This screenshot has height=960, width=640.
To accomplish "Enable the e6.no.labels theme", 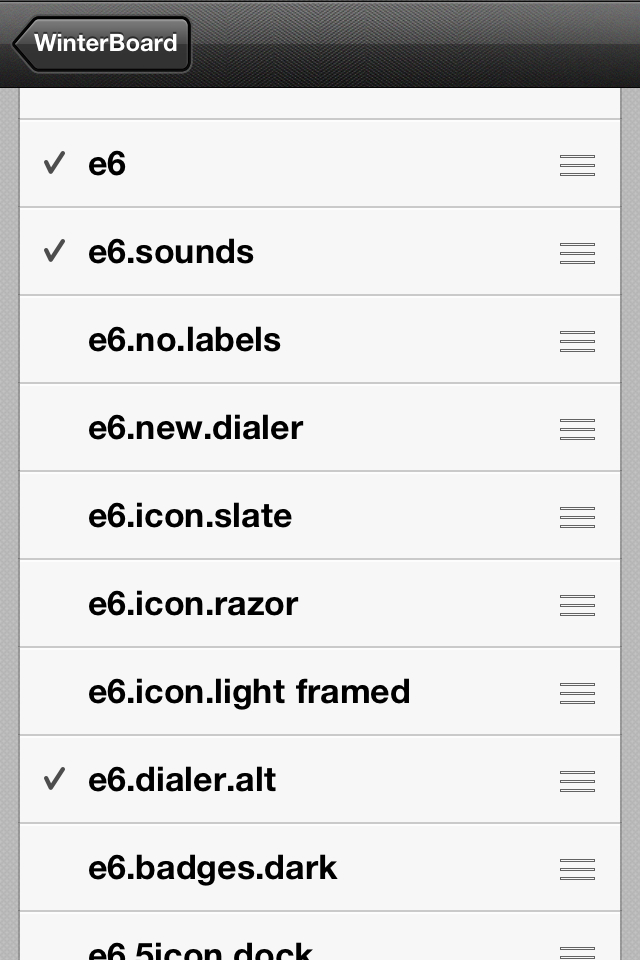I will click(x=320, y=340).
